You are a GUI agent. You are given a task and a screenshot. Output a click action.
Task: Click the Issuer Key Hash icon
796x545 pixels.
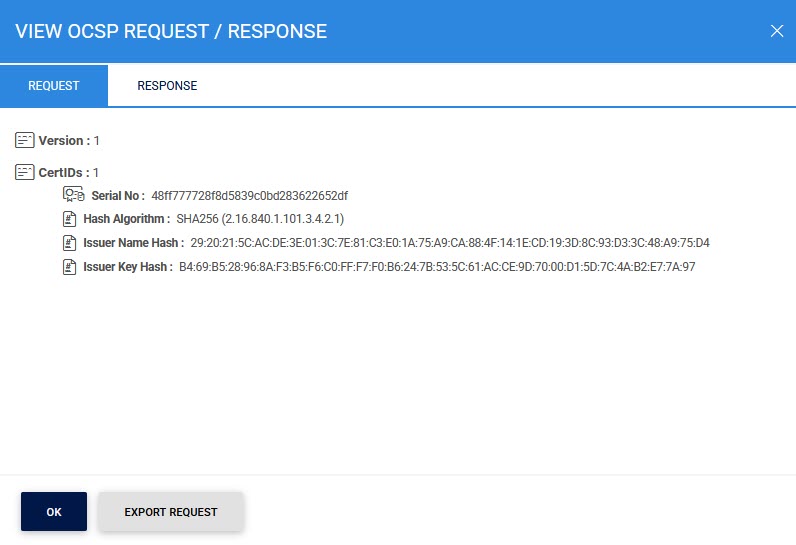[70, 267]
